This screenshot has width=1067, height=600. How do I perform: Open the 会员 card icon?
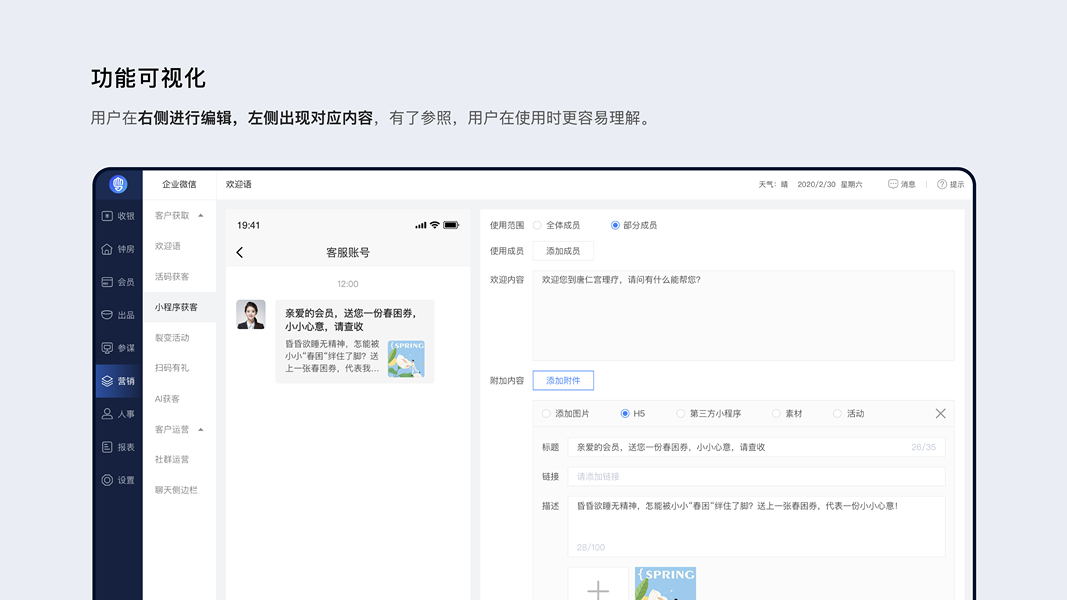[x=107, y=282]
